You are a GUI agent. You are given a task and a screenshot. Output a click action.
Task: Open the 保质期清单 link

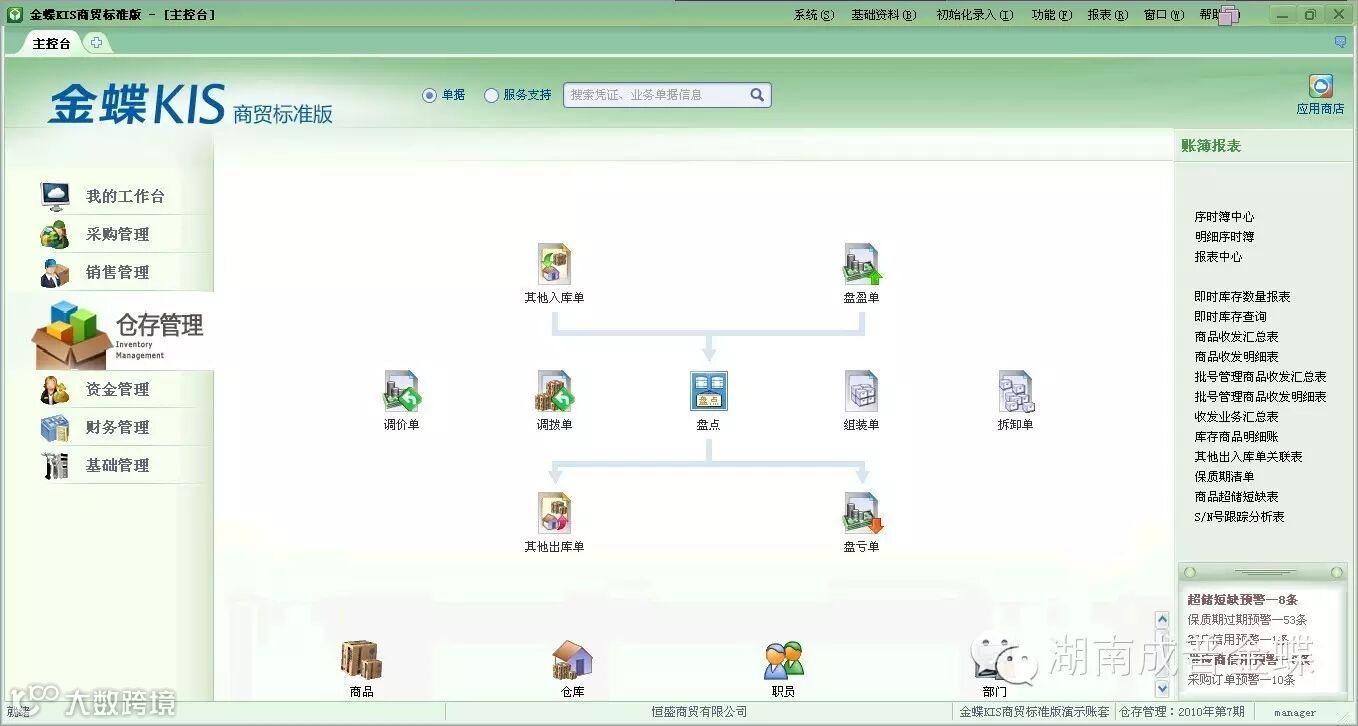1224,477
